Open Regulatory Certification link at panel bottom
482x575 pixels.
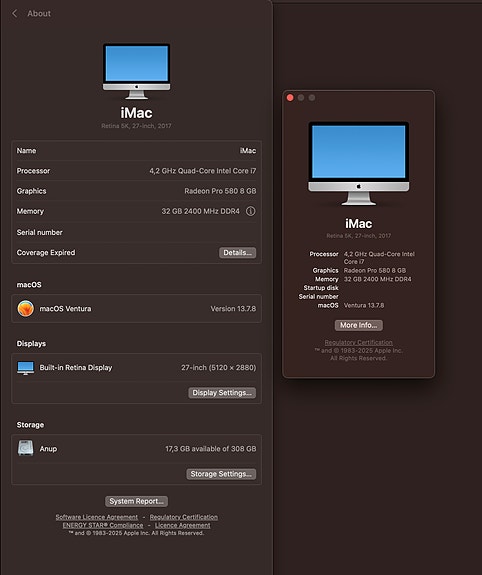click(184, 517)
